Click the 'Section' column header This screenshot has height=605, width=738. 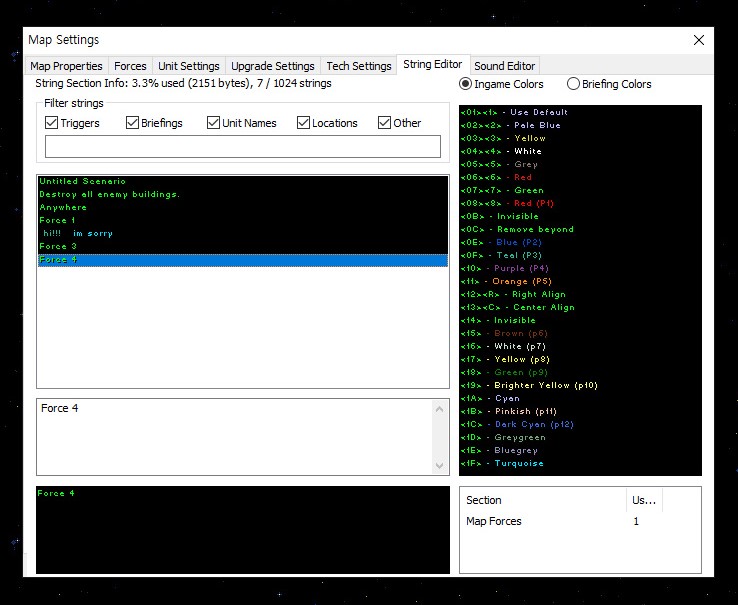[543, 500]
